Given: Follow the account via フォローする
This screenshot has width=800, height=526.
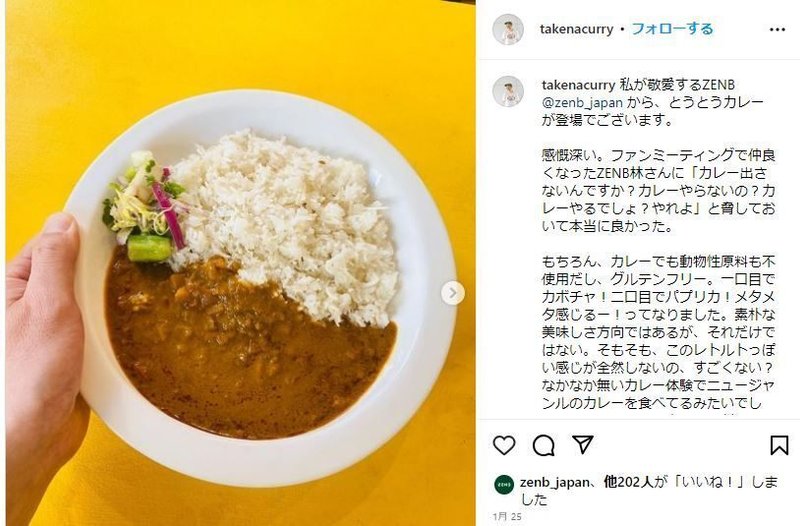Looking at the screenshot, I should point(672,29).
